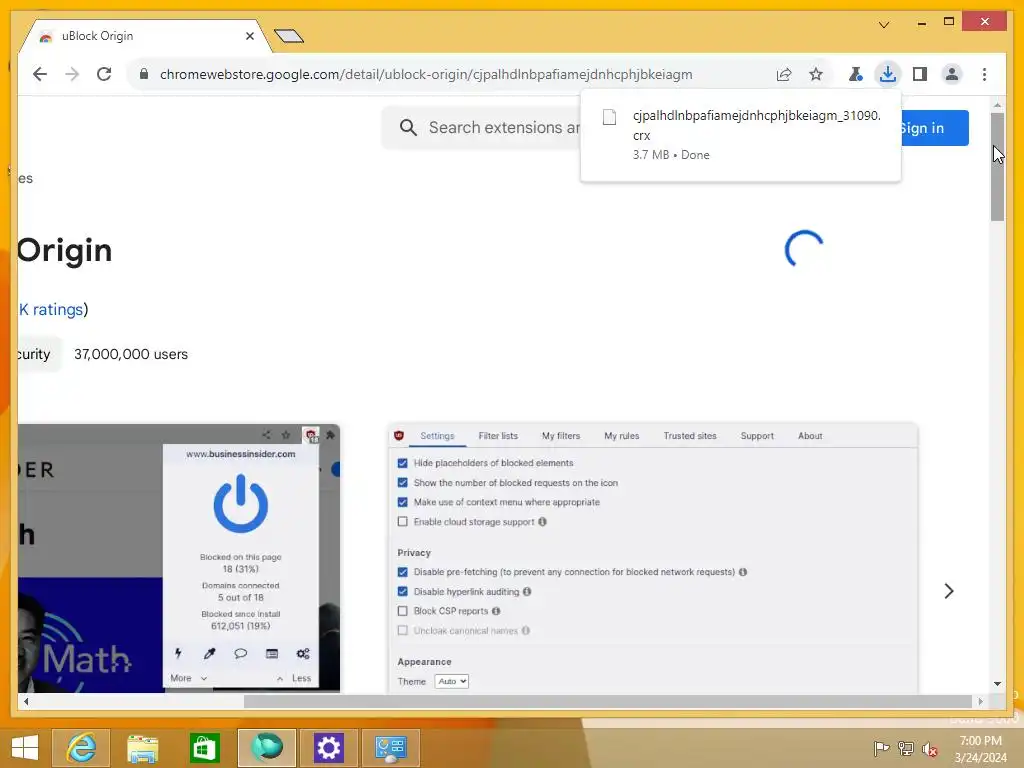Select the About tab

click(810, 436)
